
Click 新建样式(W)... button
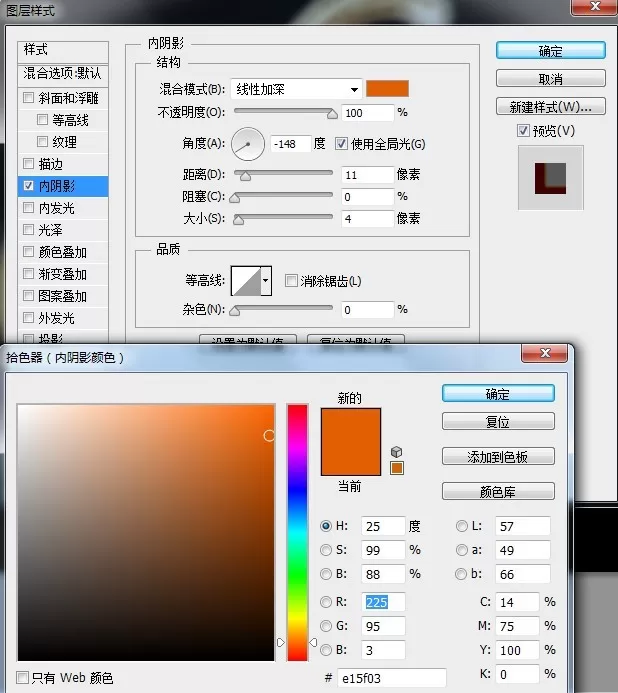550,107
